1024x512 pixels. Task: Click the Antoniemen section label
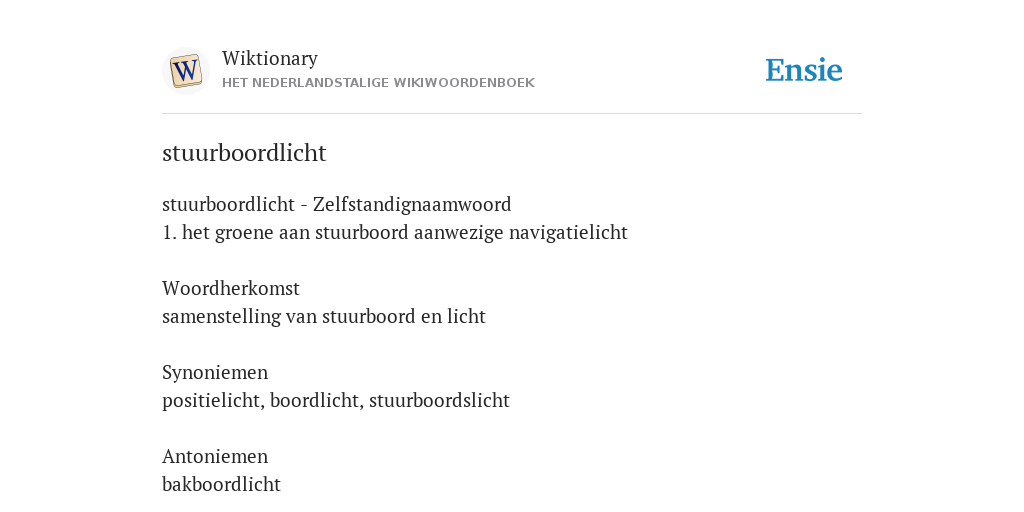pyautogui.click(x=215, y=456)
